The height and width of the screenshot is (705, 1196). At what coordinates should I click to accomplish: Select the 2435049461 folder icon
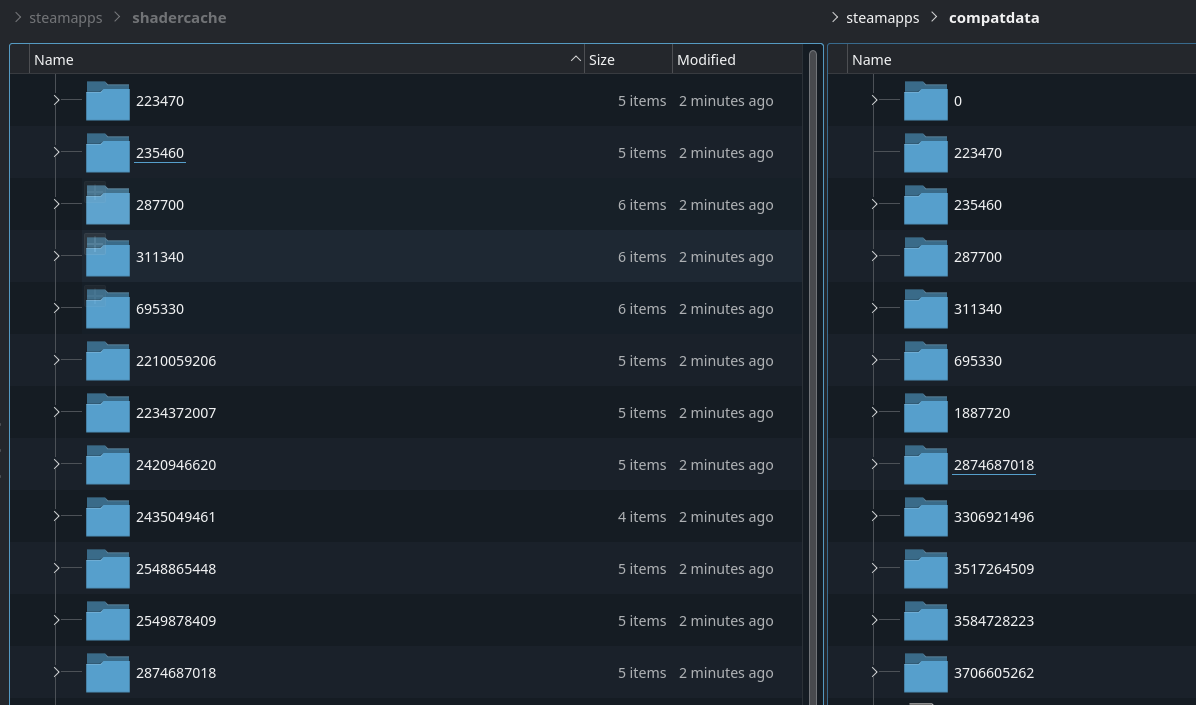(x=108, y=516)
